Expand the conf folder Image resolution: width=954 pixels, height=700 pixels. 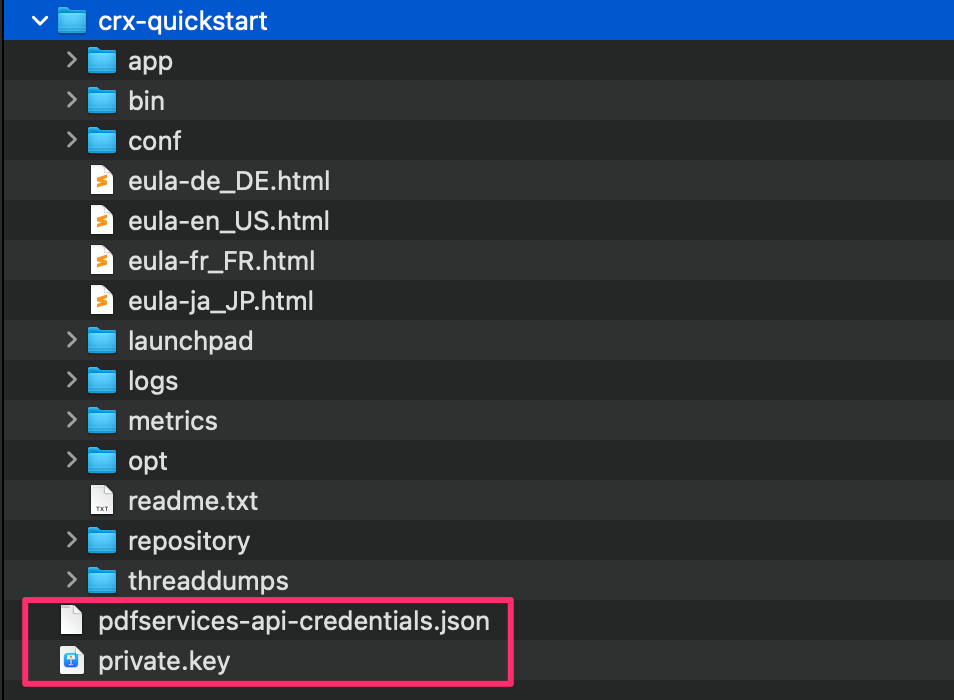tap(70, 141)
